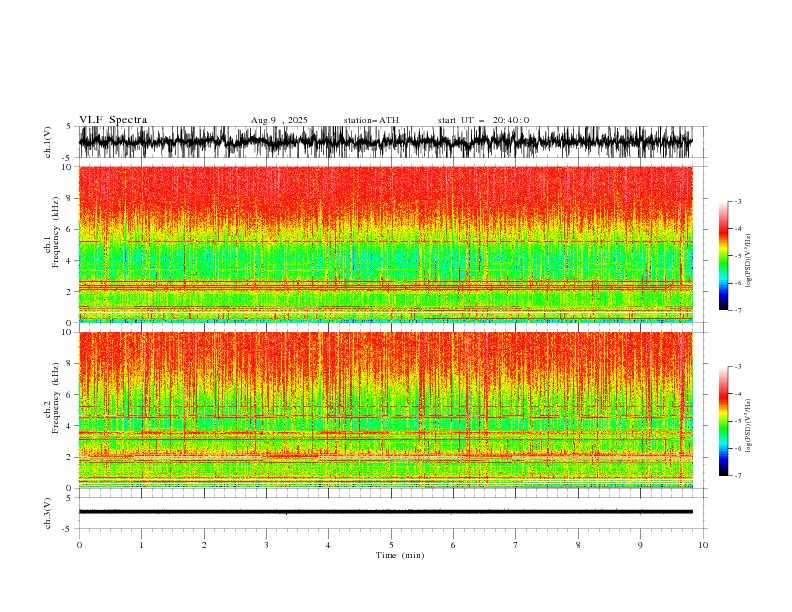Click the 'station=ATH' label
The width and height of the screenshot is (792, 612).
371,120
